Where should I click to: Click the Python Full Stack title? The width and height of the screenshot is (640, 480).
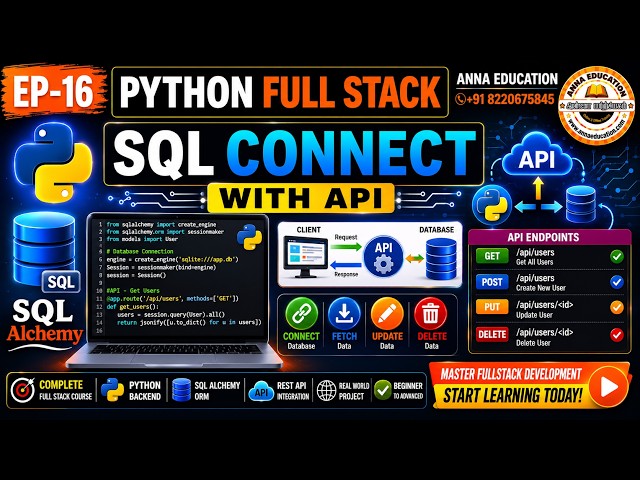[x=280, y=91]
